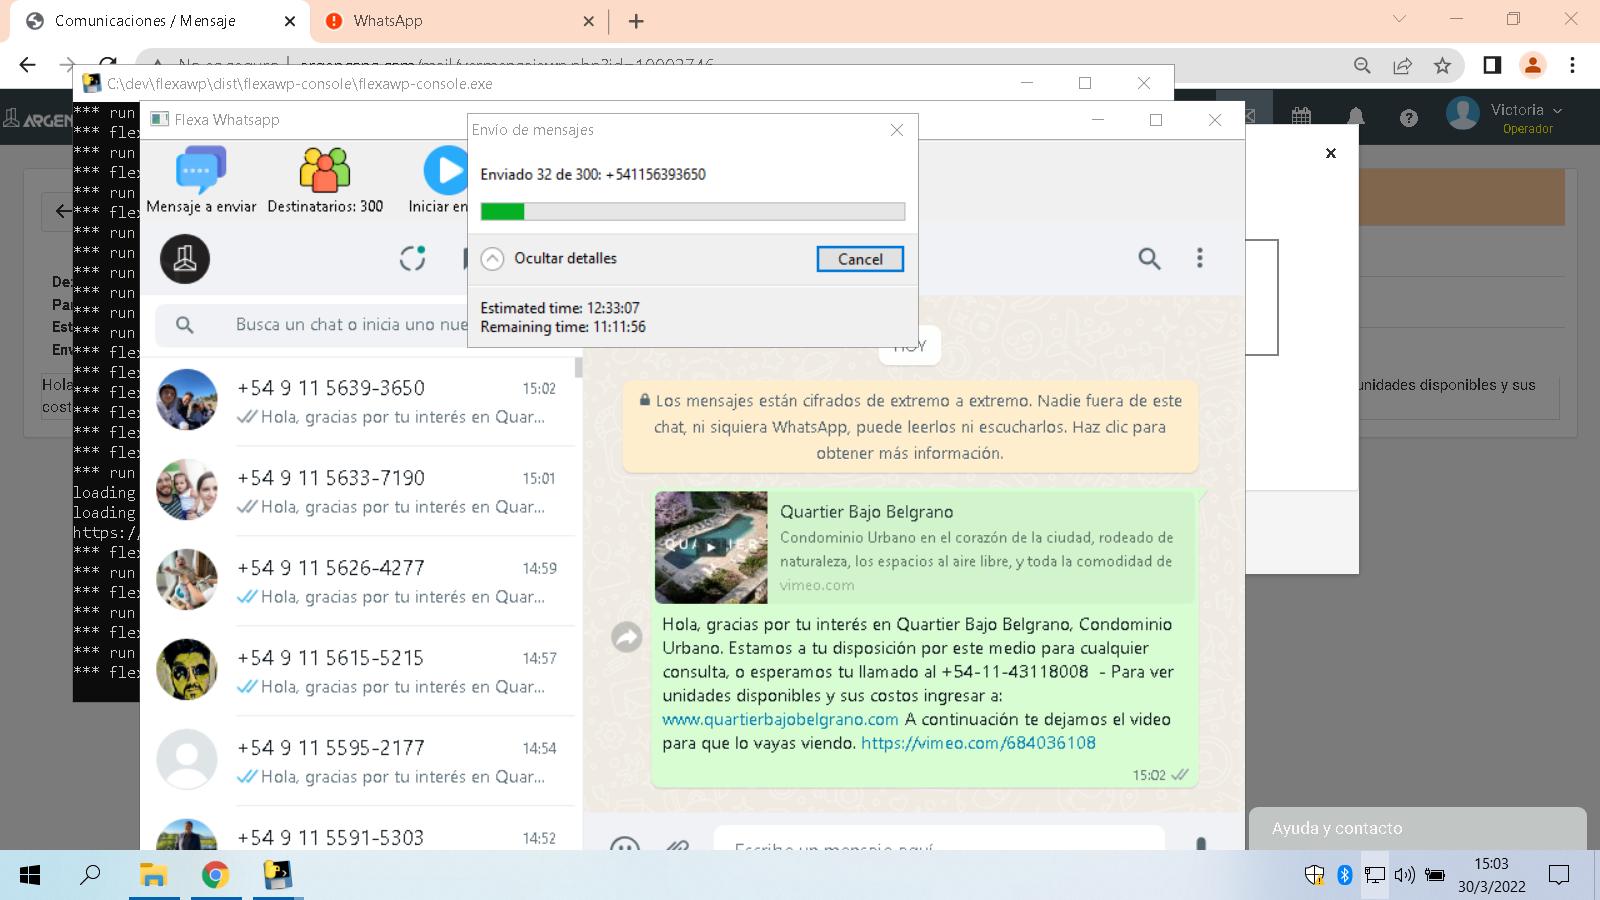Image resolution: width=1600 pixels, height=900 pixels.
Task: Click the encryption notice banner
Action: 910,427
